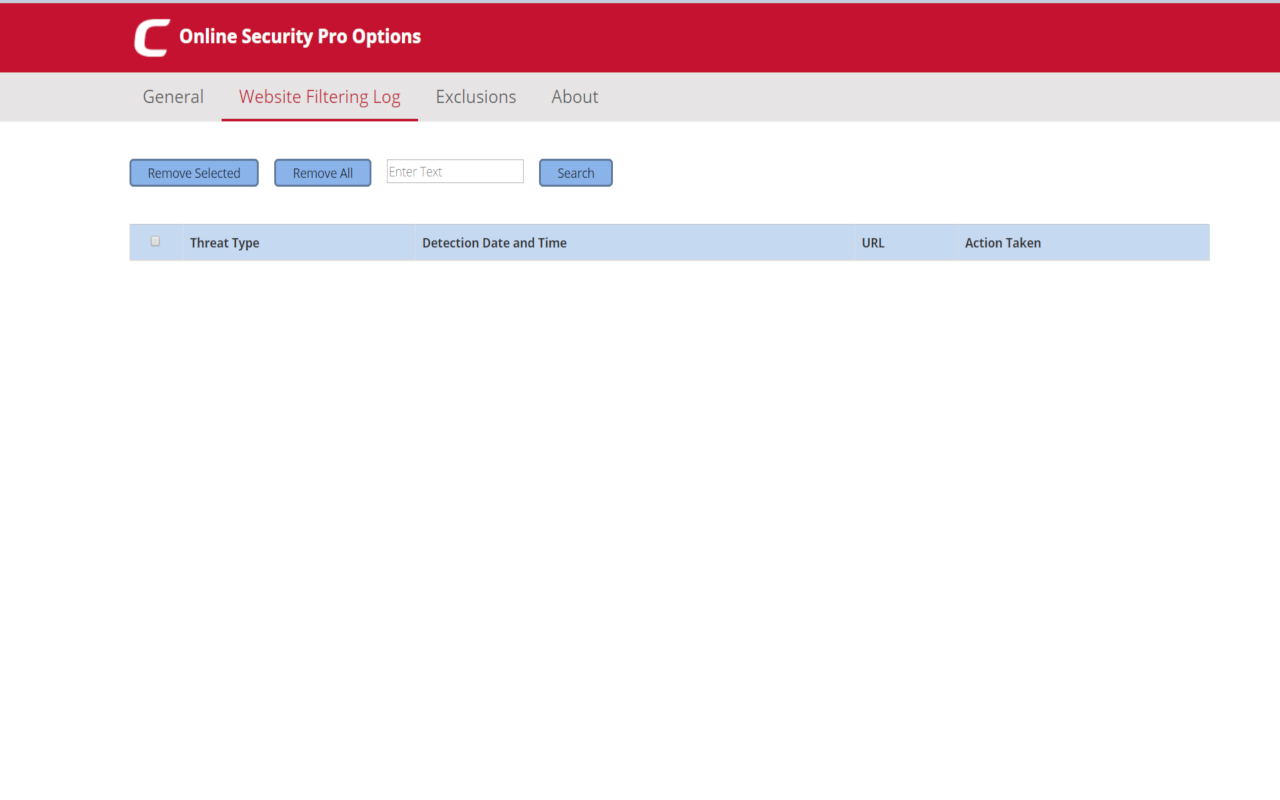Click the Remove Selected button
This screenshot has width=1280, height=800.
click(193, 172)
